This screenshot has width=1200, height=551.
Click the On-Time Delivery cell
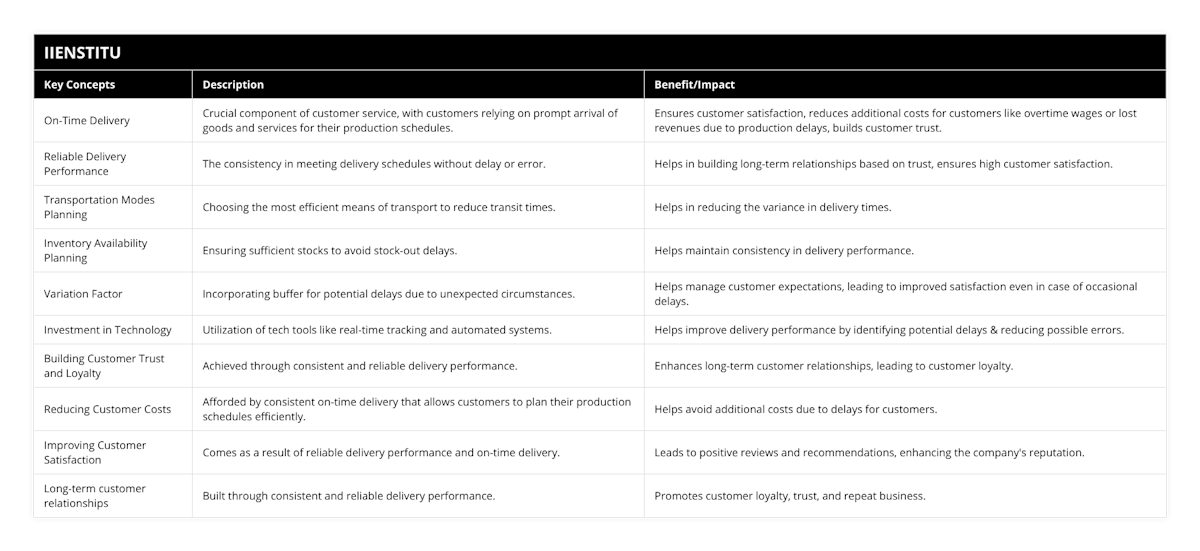pyautogui.click(x=113, y=120)
